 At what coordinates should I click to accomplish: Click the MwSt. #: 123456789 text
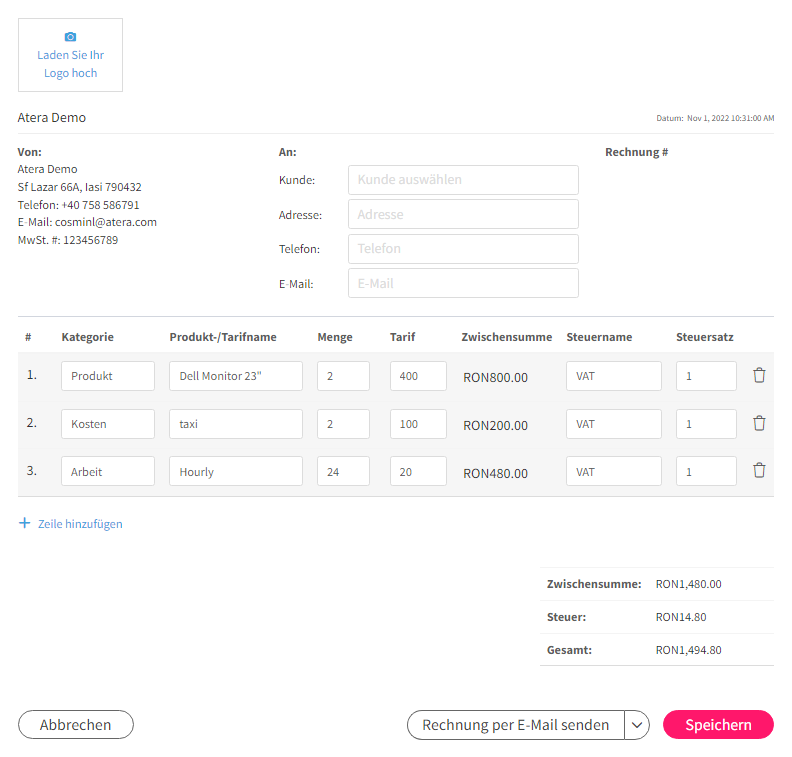(x=68, y=240)
